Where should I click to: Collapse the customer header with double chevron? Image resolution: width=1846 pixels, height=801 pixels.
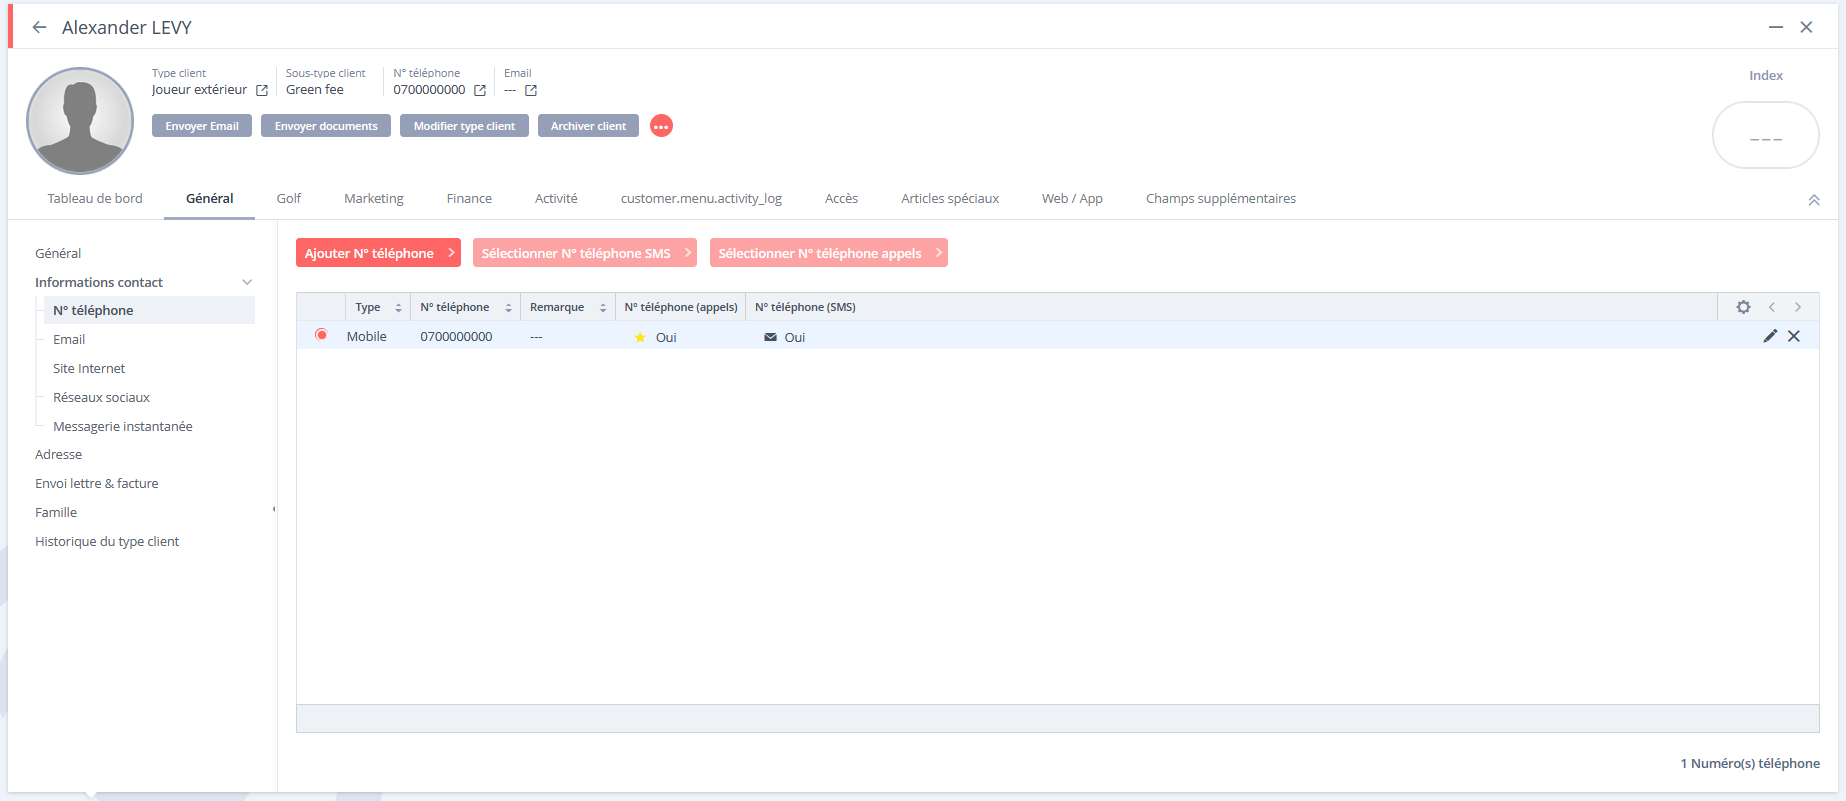pos(1814,200)
